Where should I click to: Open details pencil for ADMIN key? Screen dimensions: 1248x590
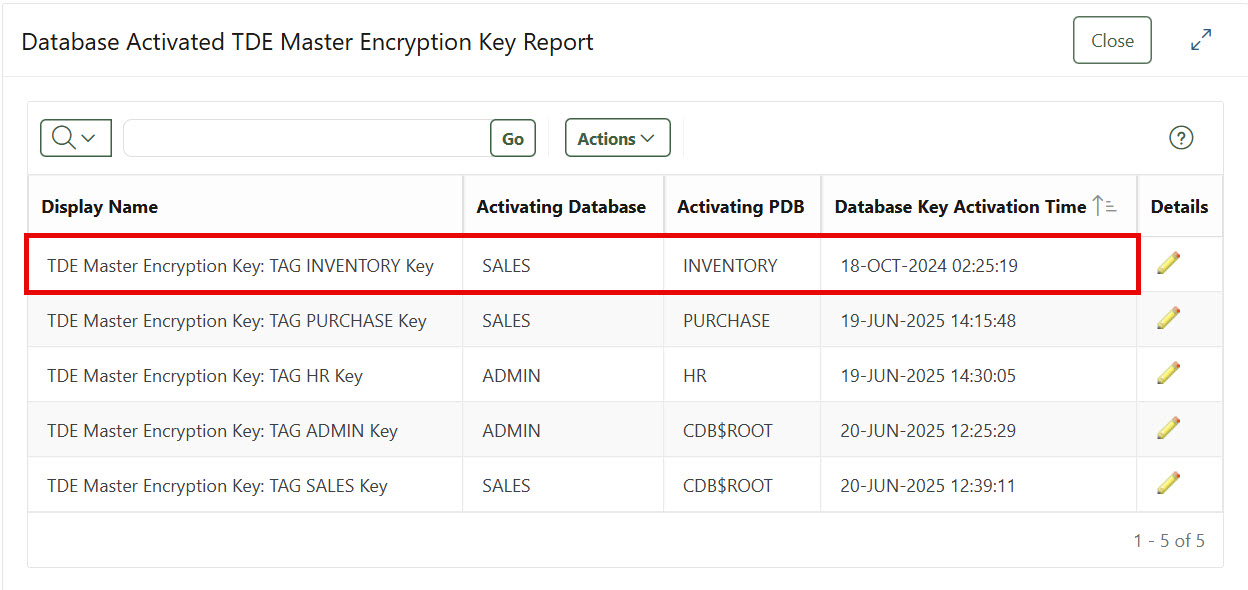(x=1169, y=428)
